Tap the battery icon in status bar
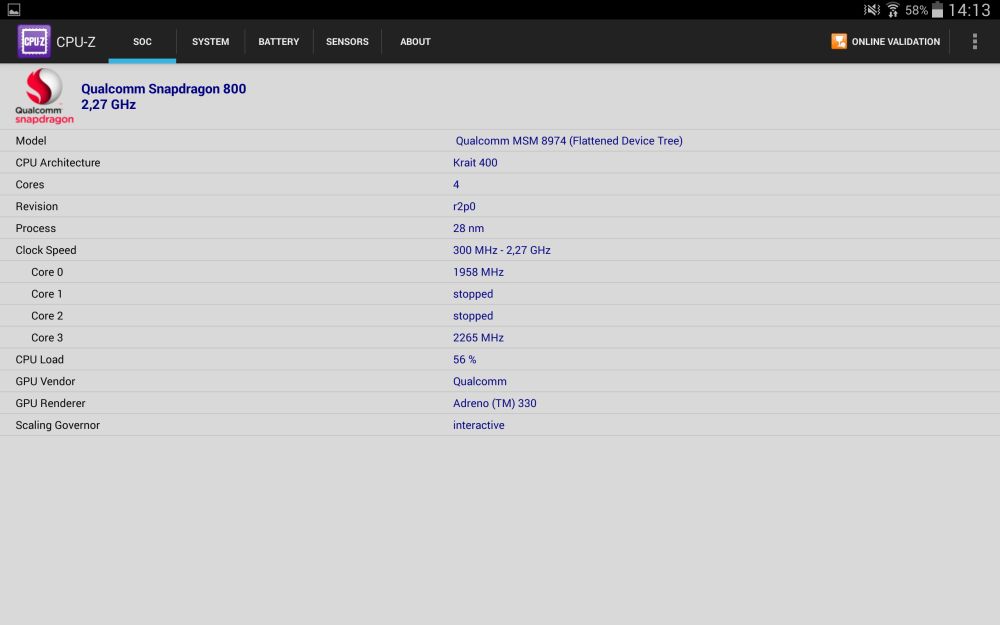The height and width of the screenshot is (625, 1000). [x=938, y=10]
